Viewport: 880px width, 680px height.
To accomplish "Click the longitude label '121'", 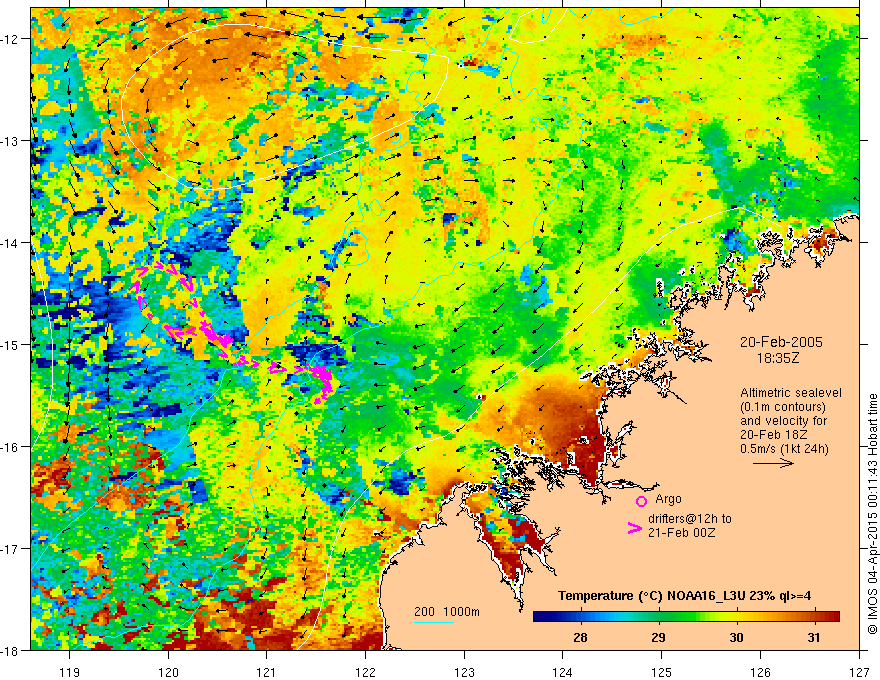I will click(x=267, y=672).
